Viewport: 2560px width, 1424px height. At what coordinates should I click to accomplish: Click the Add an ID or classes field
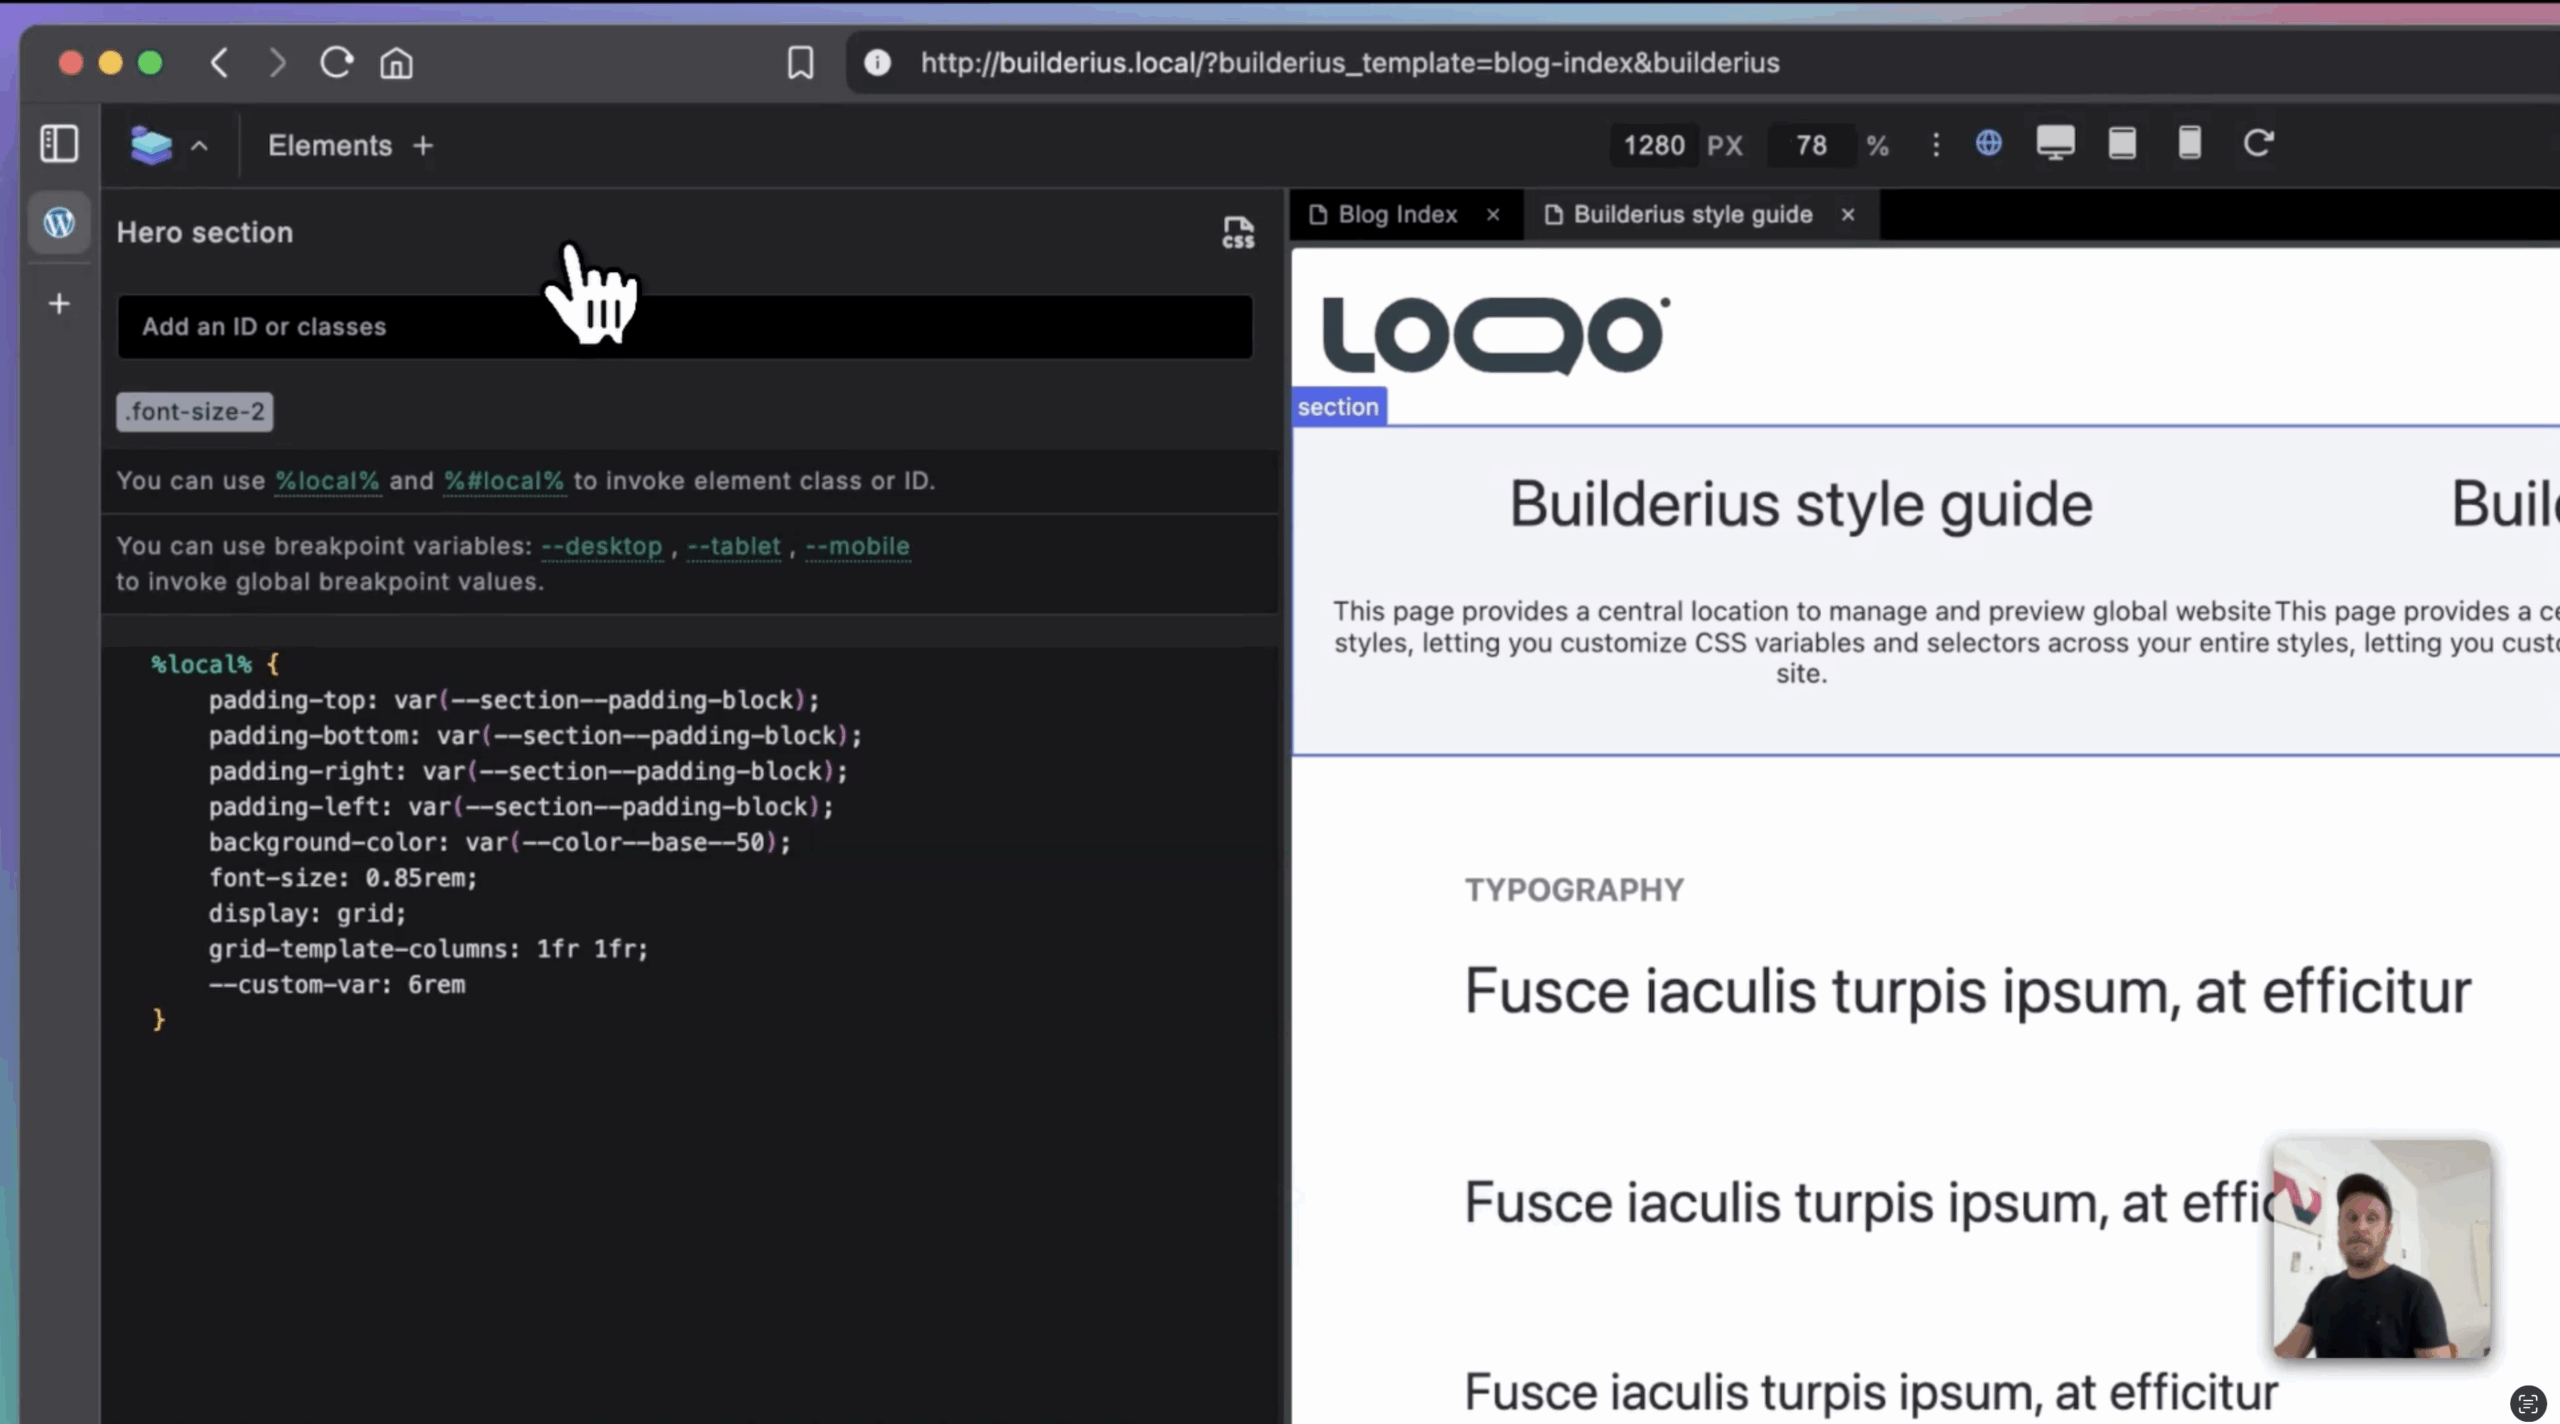[684, 327]
